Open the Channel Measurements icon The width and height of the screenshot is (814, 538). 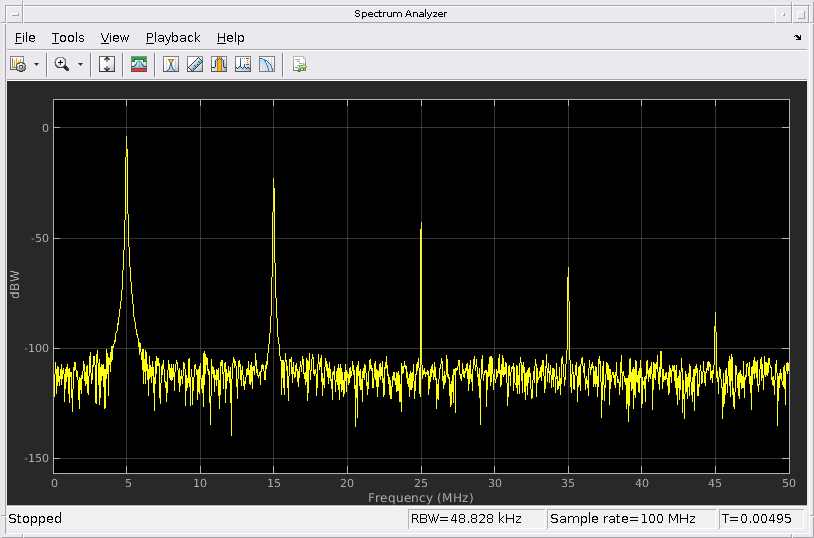click(219, 64)
